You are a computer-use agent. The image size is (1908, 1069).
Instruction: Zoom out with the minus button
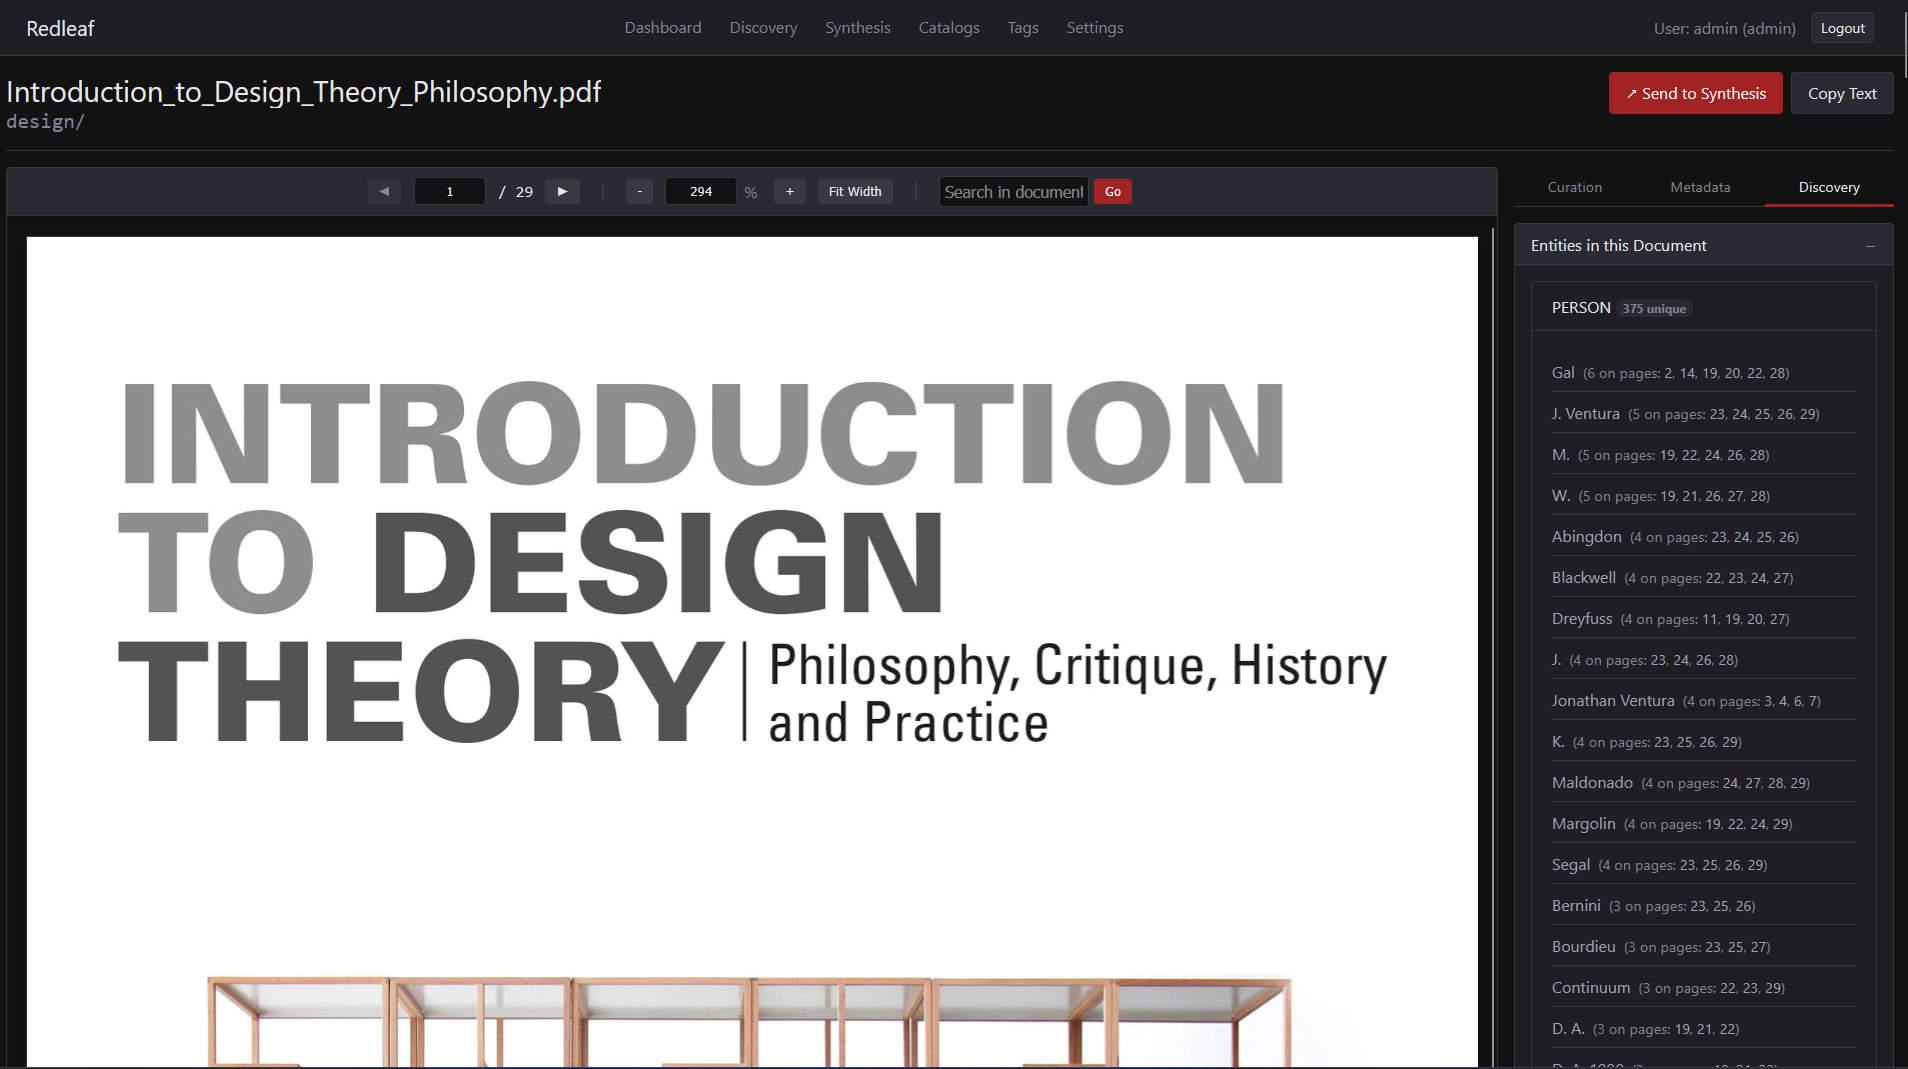tap(639, 191)
